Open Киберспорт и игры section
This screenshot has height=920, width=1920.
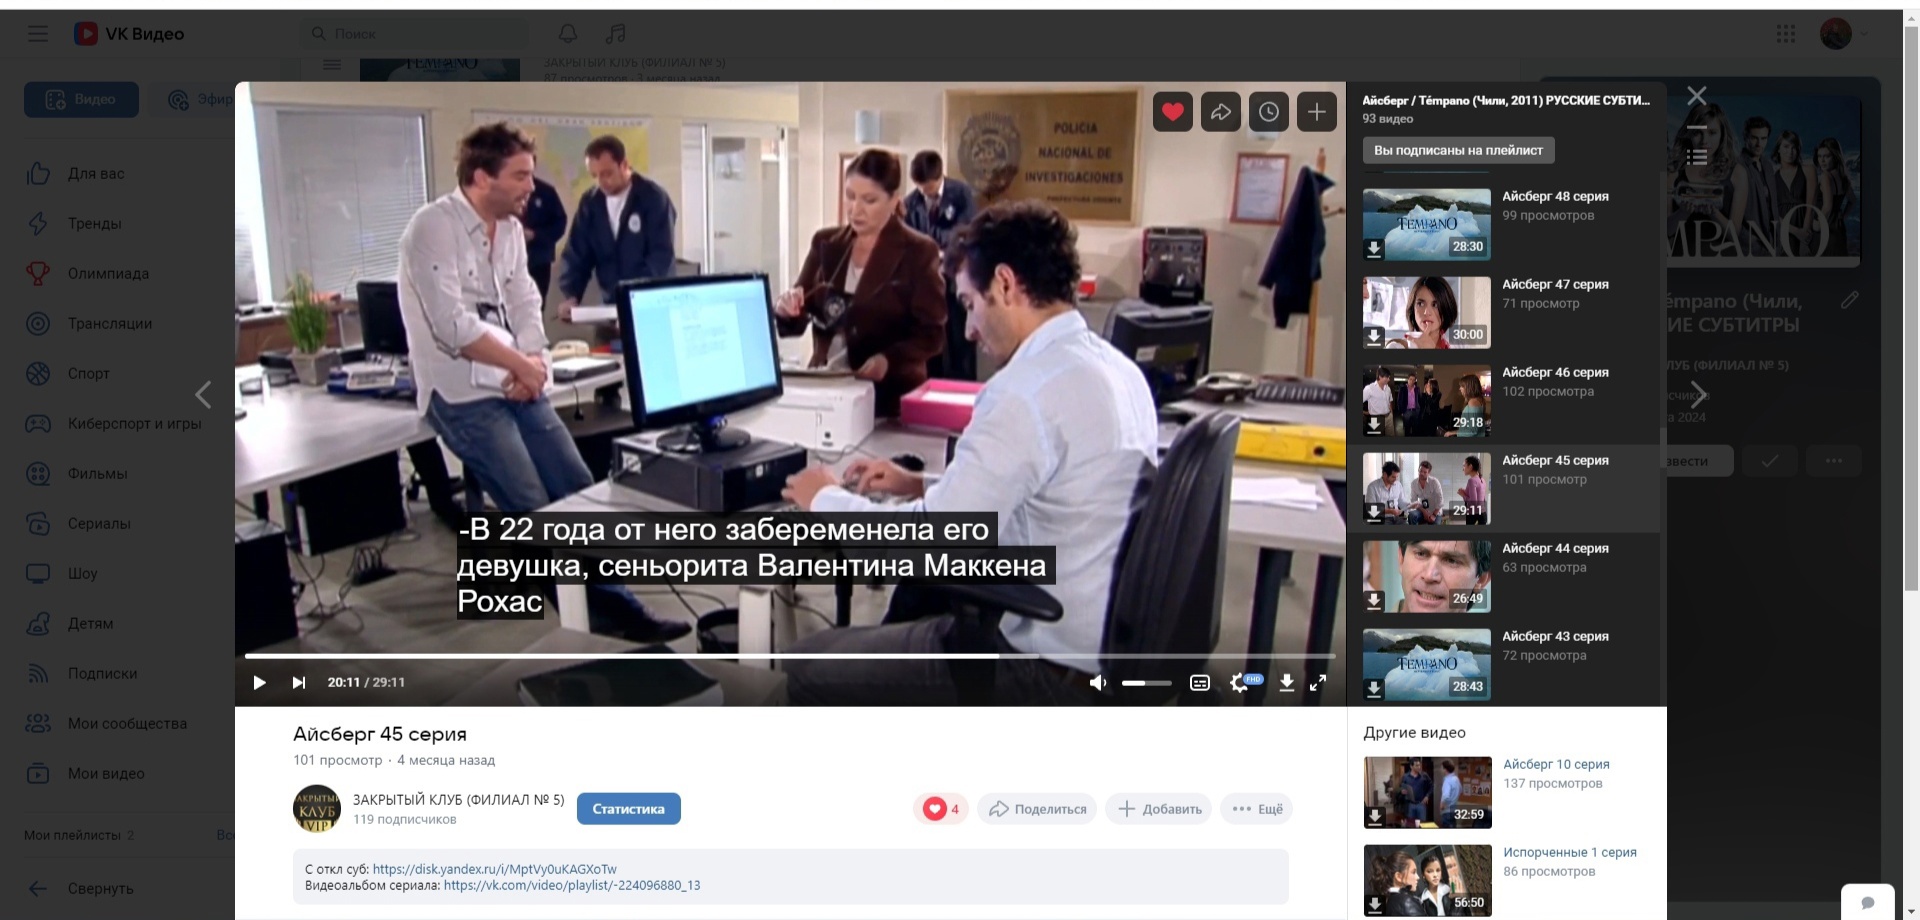(135, 423)
